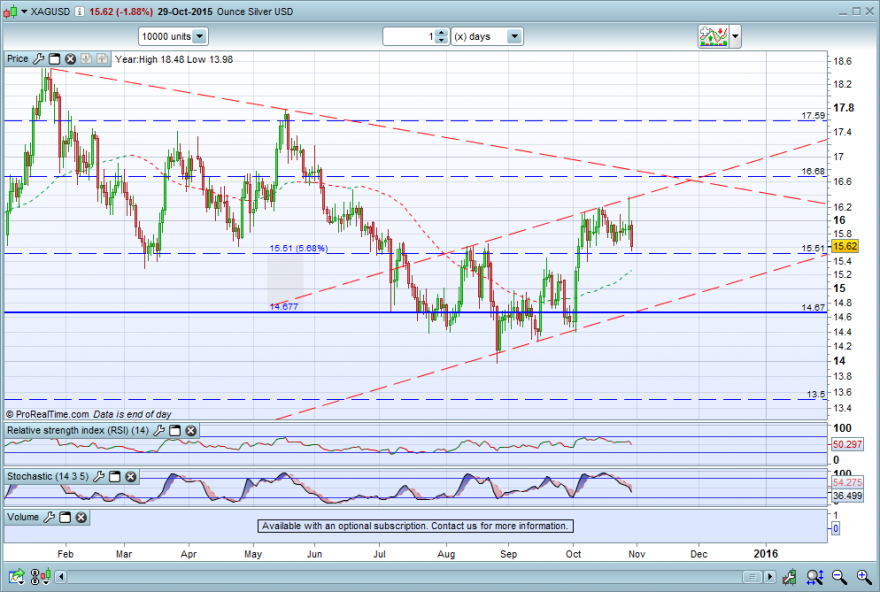
Task: Maximize the Volume panel window icon
Action: pos(65,517)
